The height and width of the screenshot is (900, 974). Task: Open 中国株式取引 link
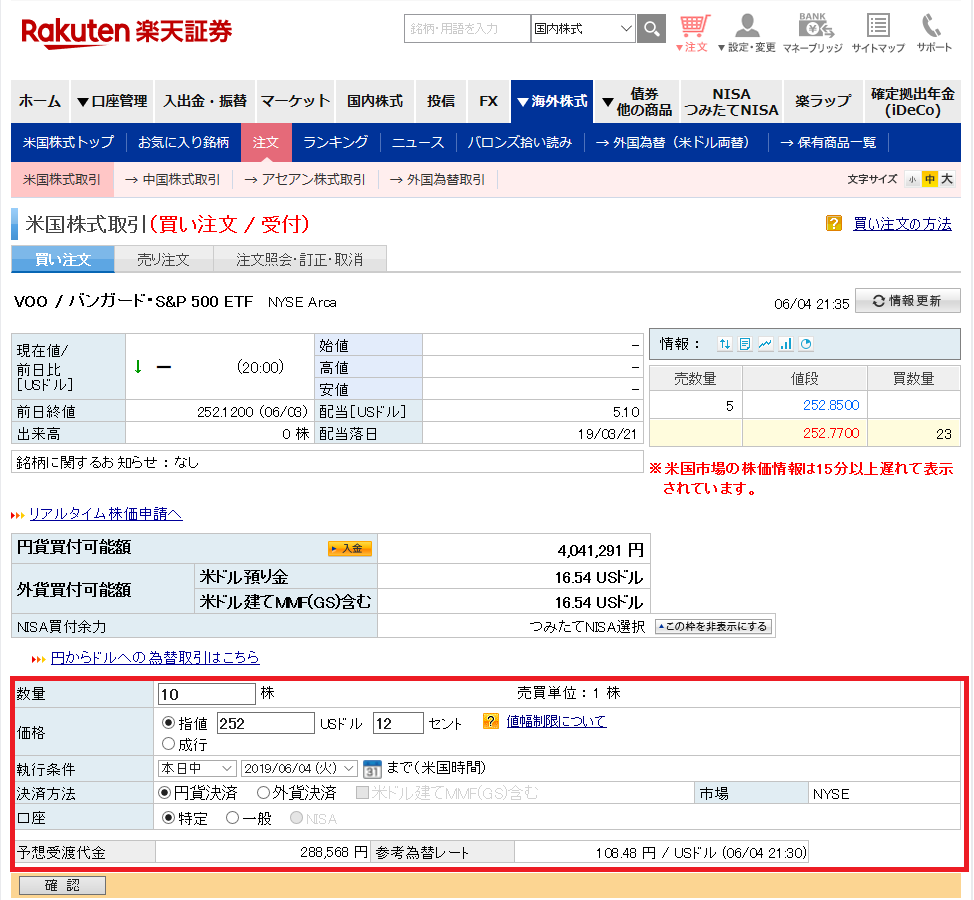click(173, 180)
